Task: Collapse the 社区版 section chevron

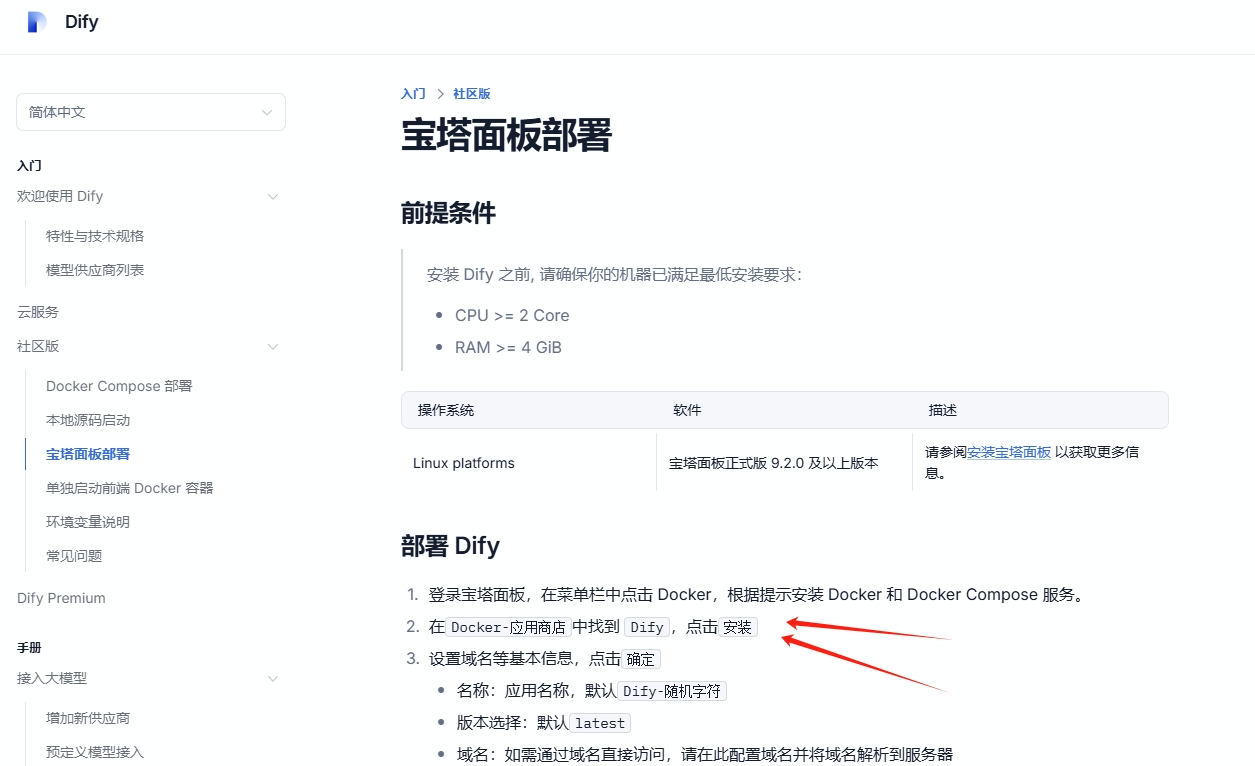Action: coord(272,347)
